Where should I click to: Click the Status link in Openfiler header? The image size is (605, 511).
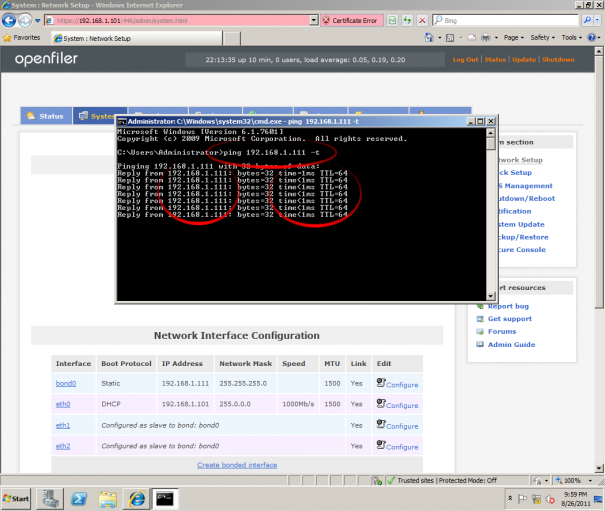point(495,59)
